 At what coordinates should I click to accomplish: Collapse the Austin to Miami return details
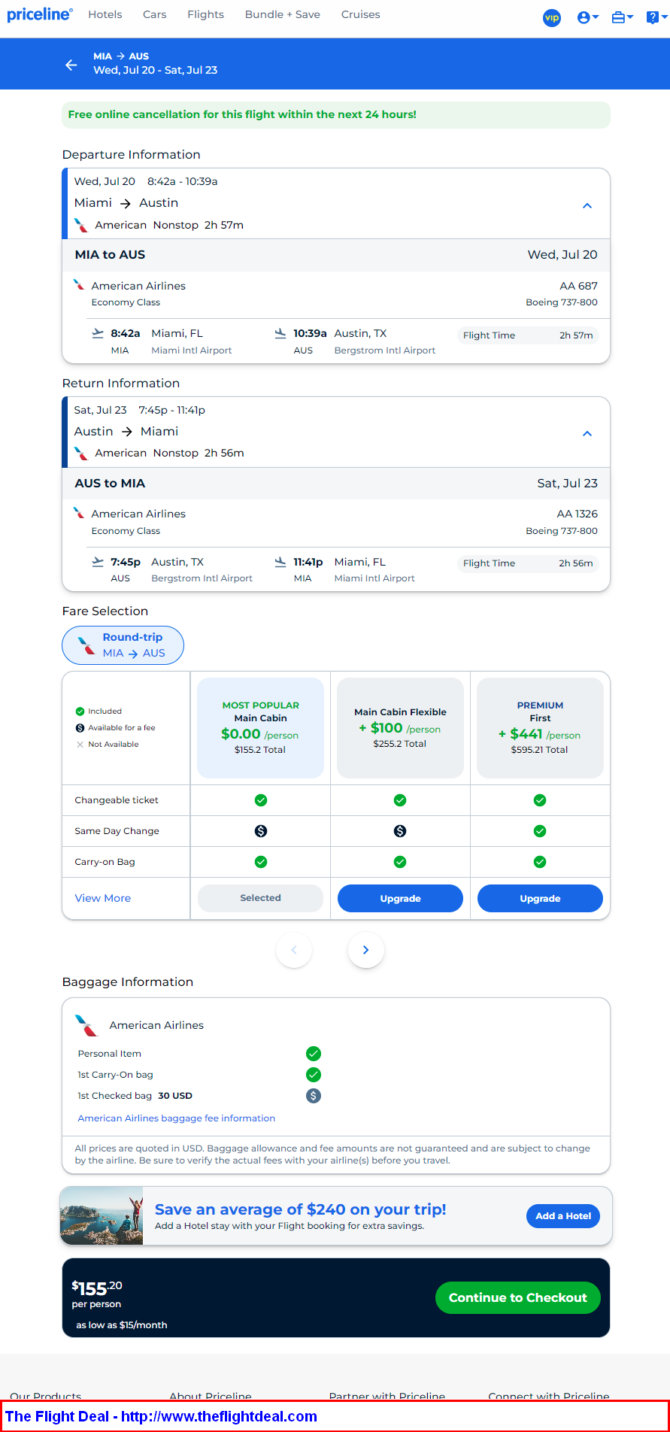tap(587, 433)
